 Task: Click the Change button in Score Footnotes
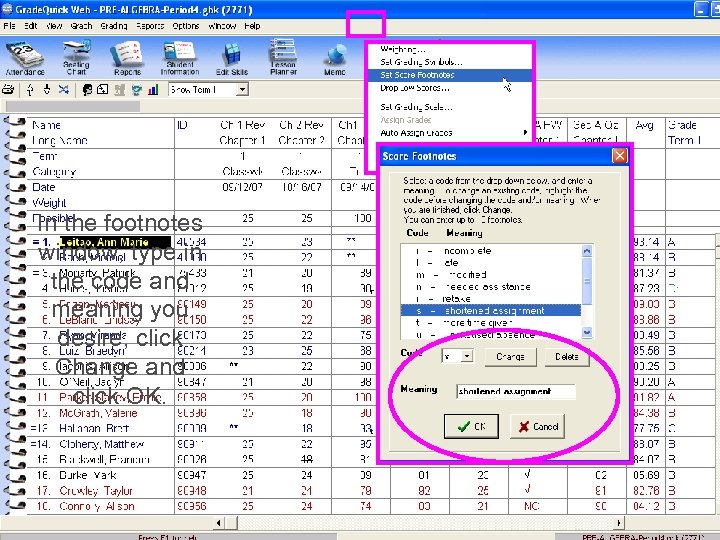coord(510,357)
